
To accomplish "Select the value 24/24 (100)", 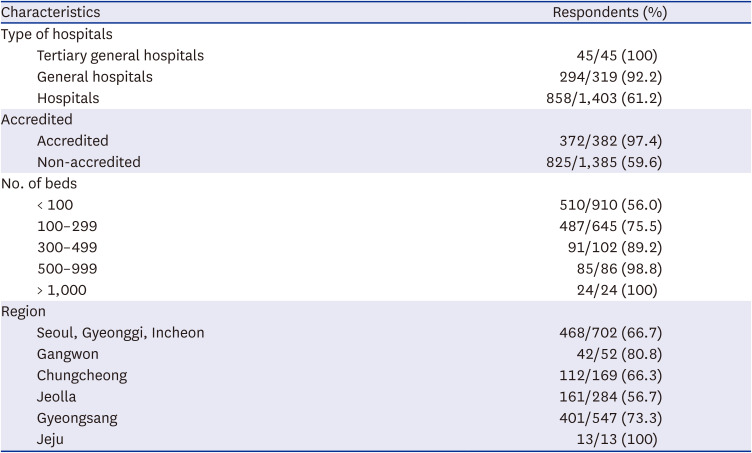I will pos(617,290).
